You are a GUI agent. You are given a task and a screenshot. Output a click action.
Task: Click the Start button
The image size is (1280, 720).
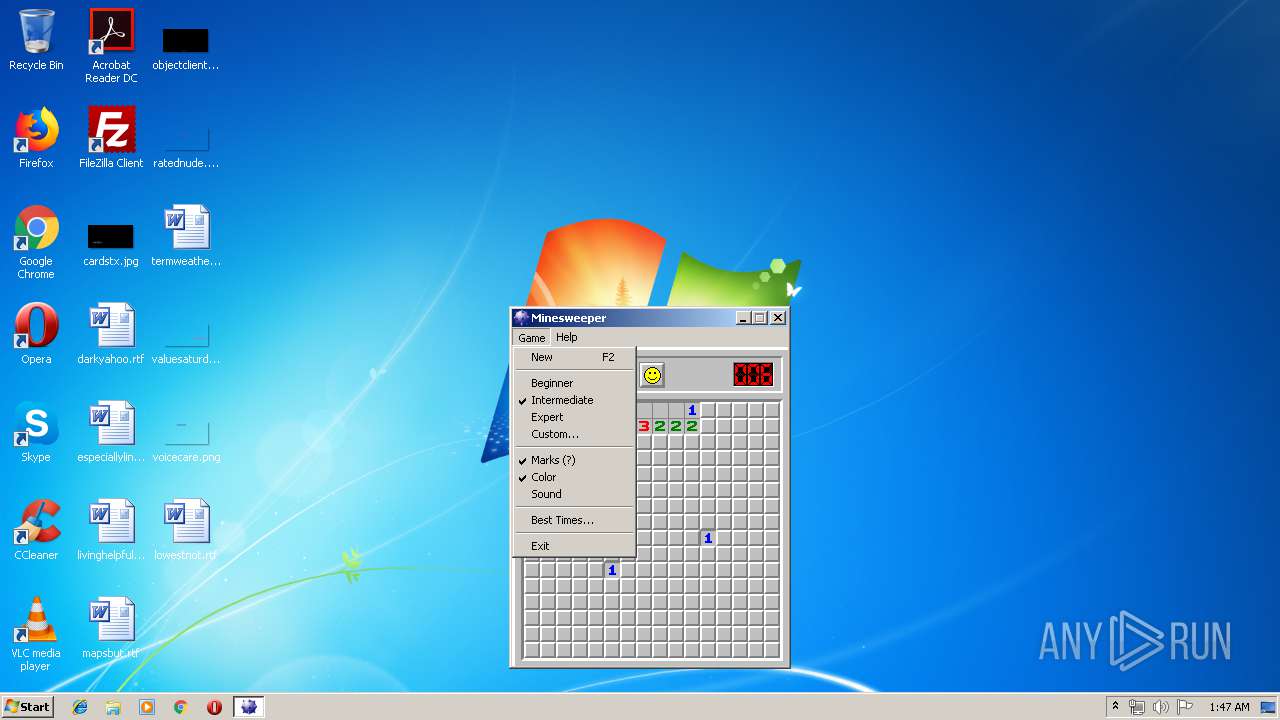(x=27, y=707)
